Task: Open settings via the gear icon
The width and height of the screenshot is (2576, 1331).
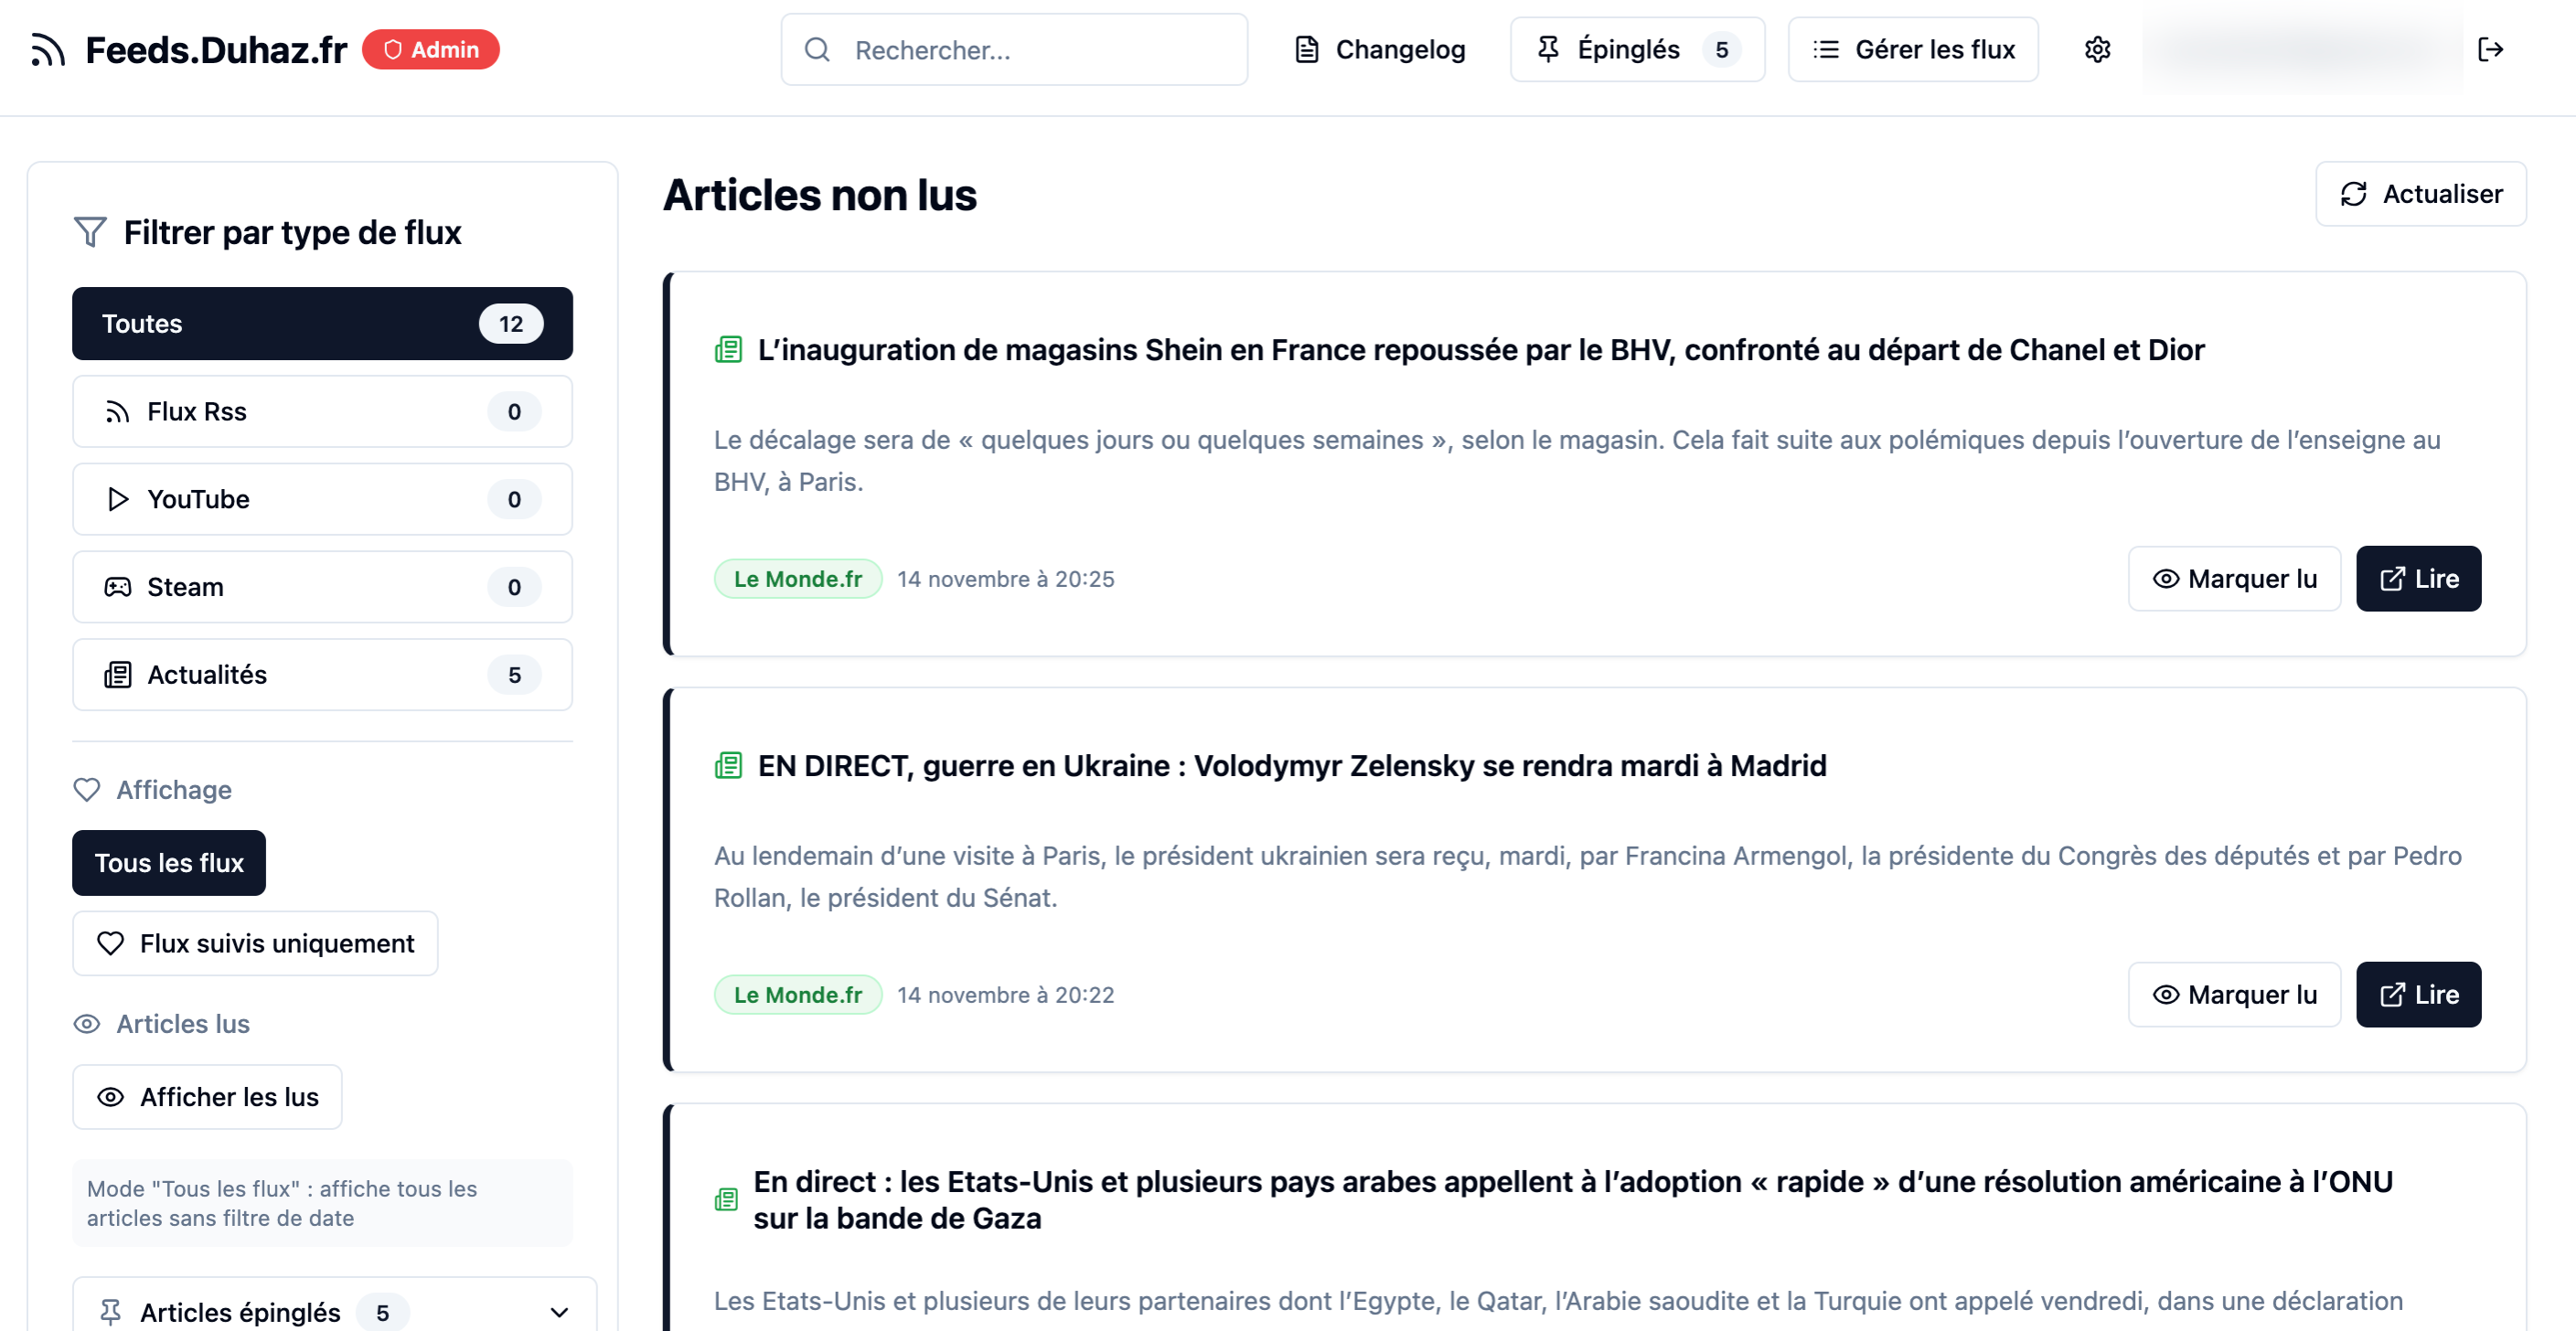Action: click(2097, 49)
